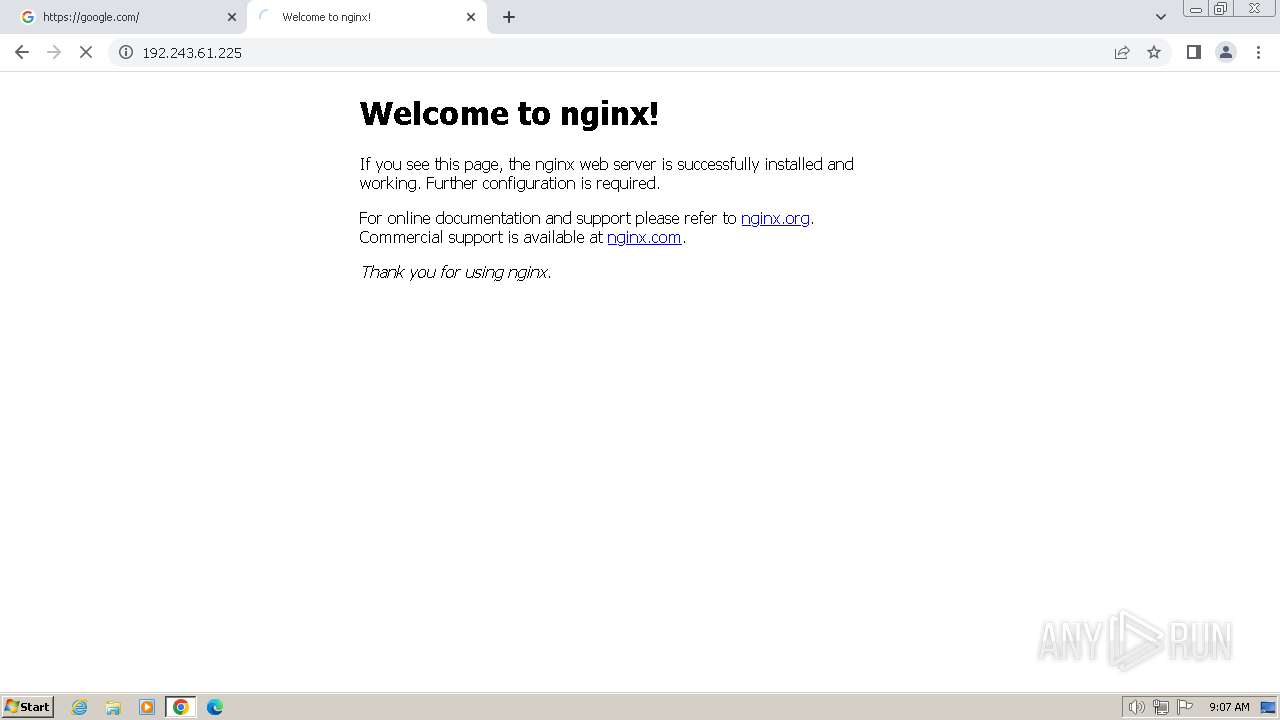Close the google.com tab

click(x=232, y=17)
